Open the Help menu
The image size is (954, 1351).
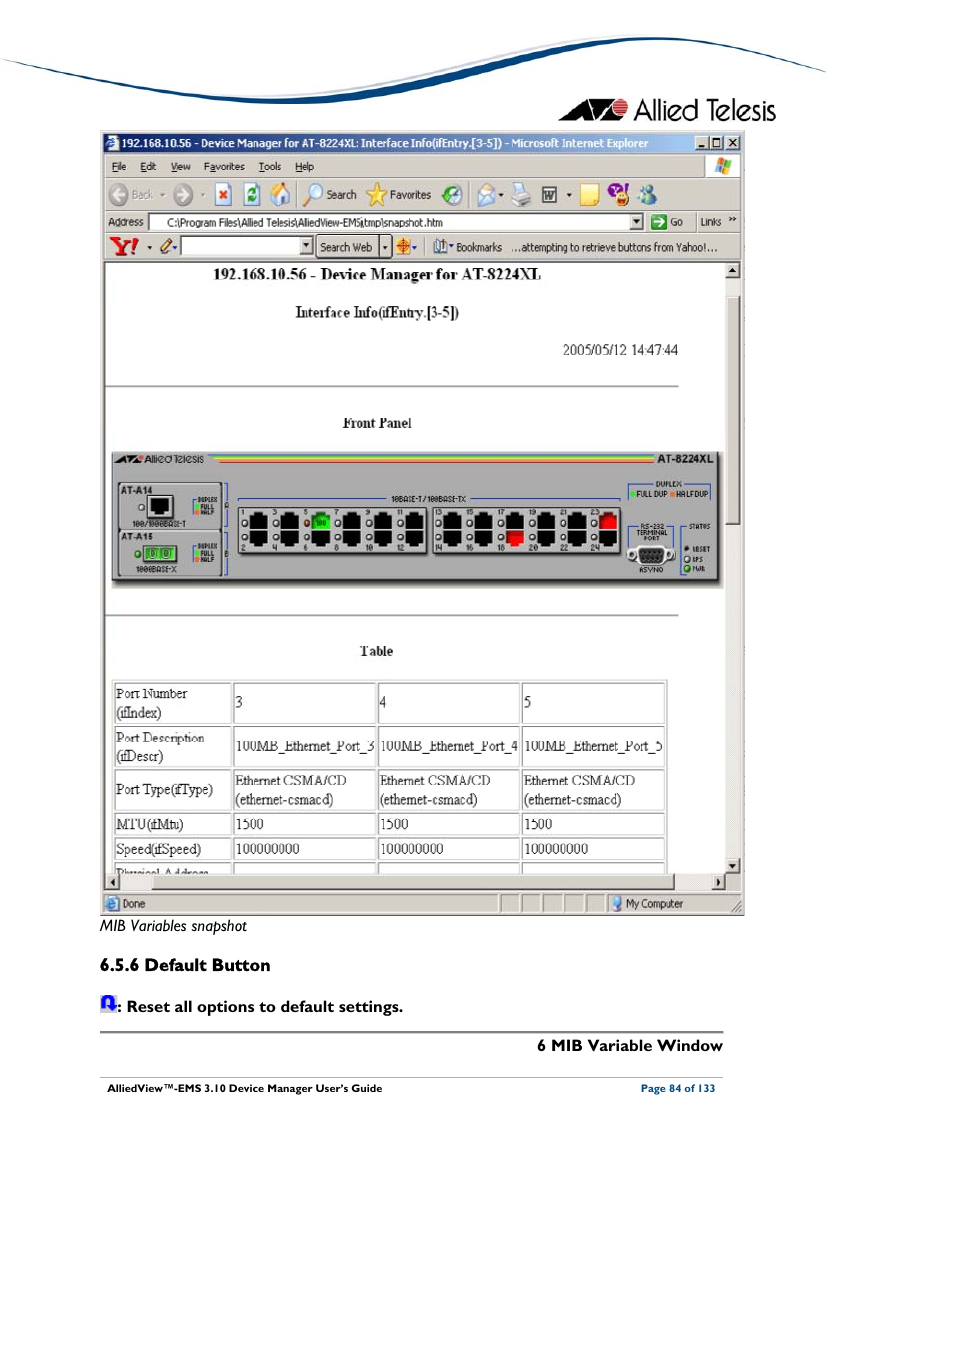(x=304, y=167)
